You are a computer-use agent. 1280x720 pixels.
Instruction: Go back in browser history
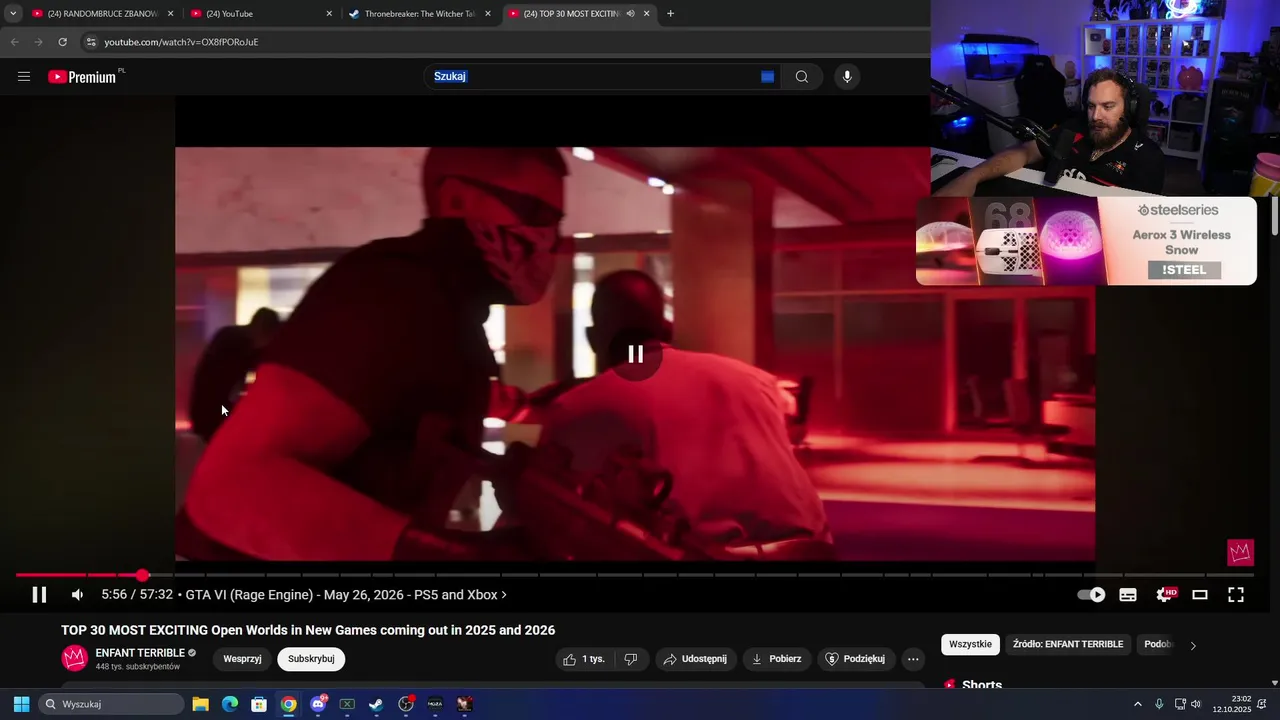pyautogui.click(x=14, y=42)
